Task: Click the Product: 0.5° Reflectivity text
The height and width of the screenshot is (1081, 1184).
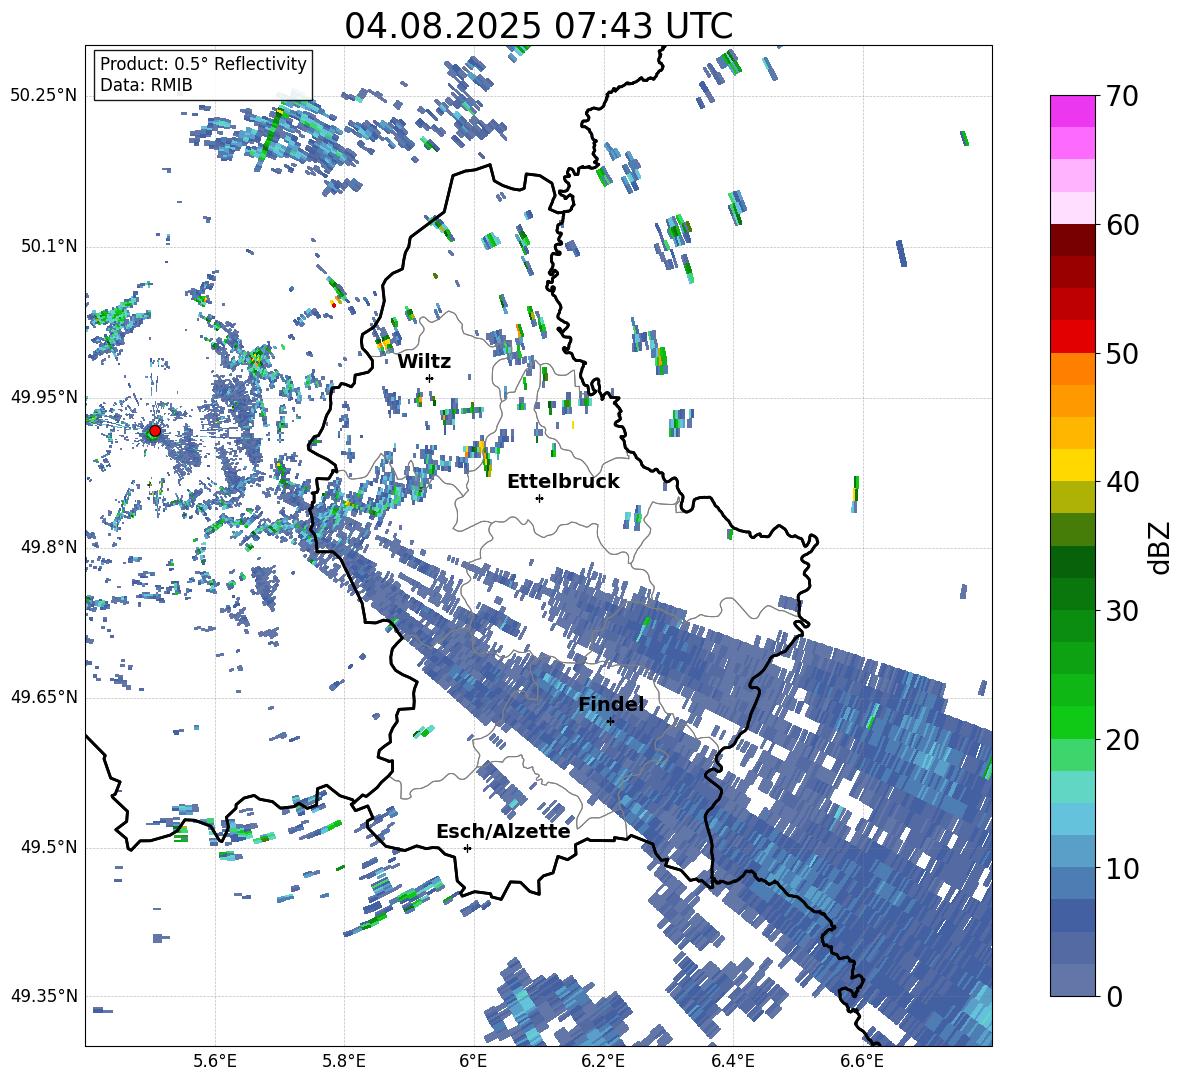Action: (x=203, y=64)
